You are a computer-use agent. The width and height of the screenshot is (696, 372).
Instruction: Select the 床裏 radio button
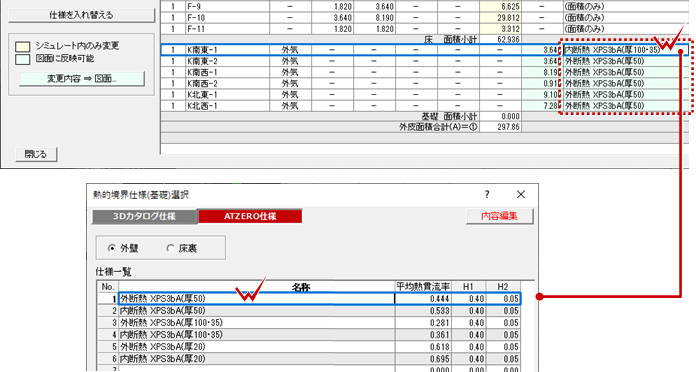(170, 248)
